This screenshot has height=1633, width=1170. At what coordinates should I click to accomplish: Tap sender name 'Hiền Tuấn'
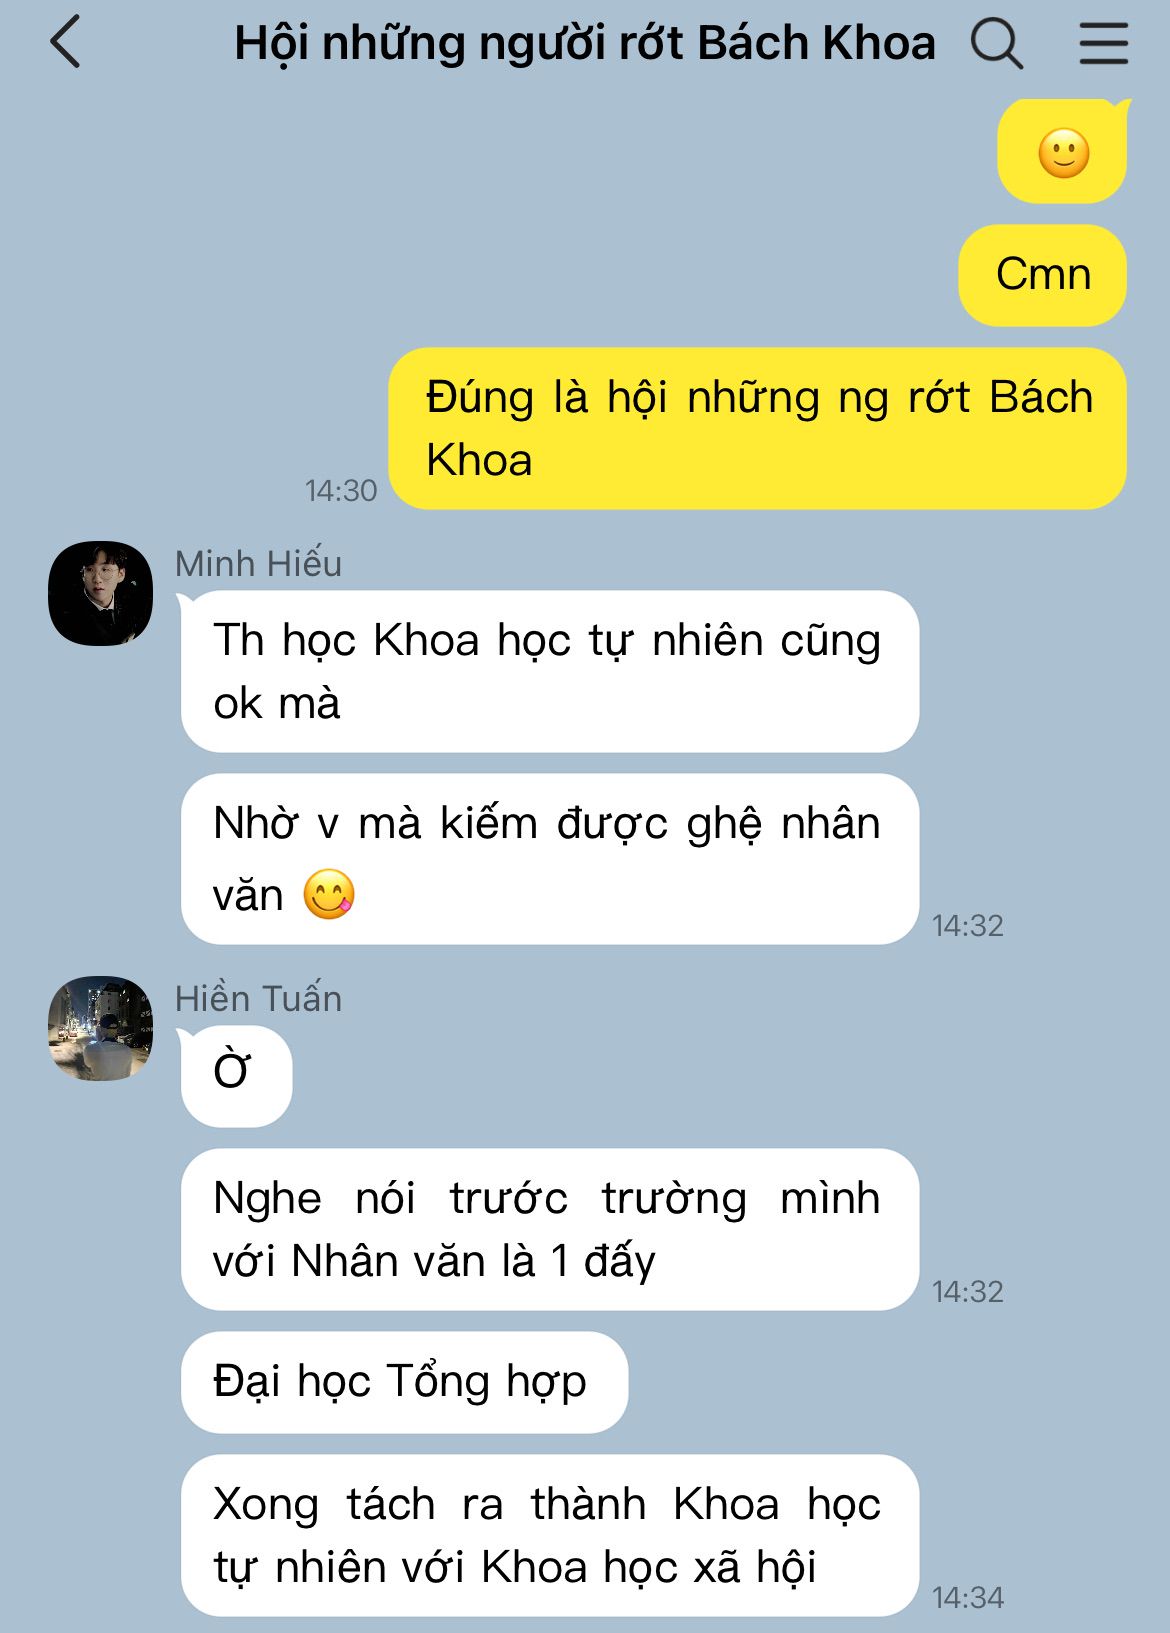(x=258, y=999)
